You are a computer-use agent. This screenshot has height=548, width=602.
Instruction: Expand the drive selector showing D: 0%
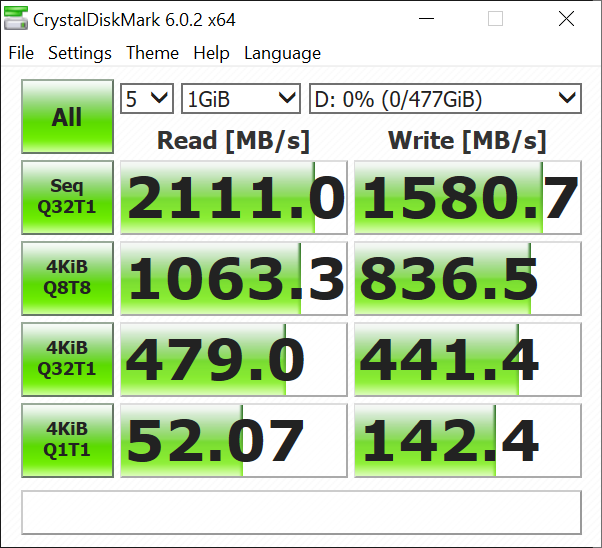pos(445,99)
